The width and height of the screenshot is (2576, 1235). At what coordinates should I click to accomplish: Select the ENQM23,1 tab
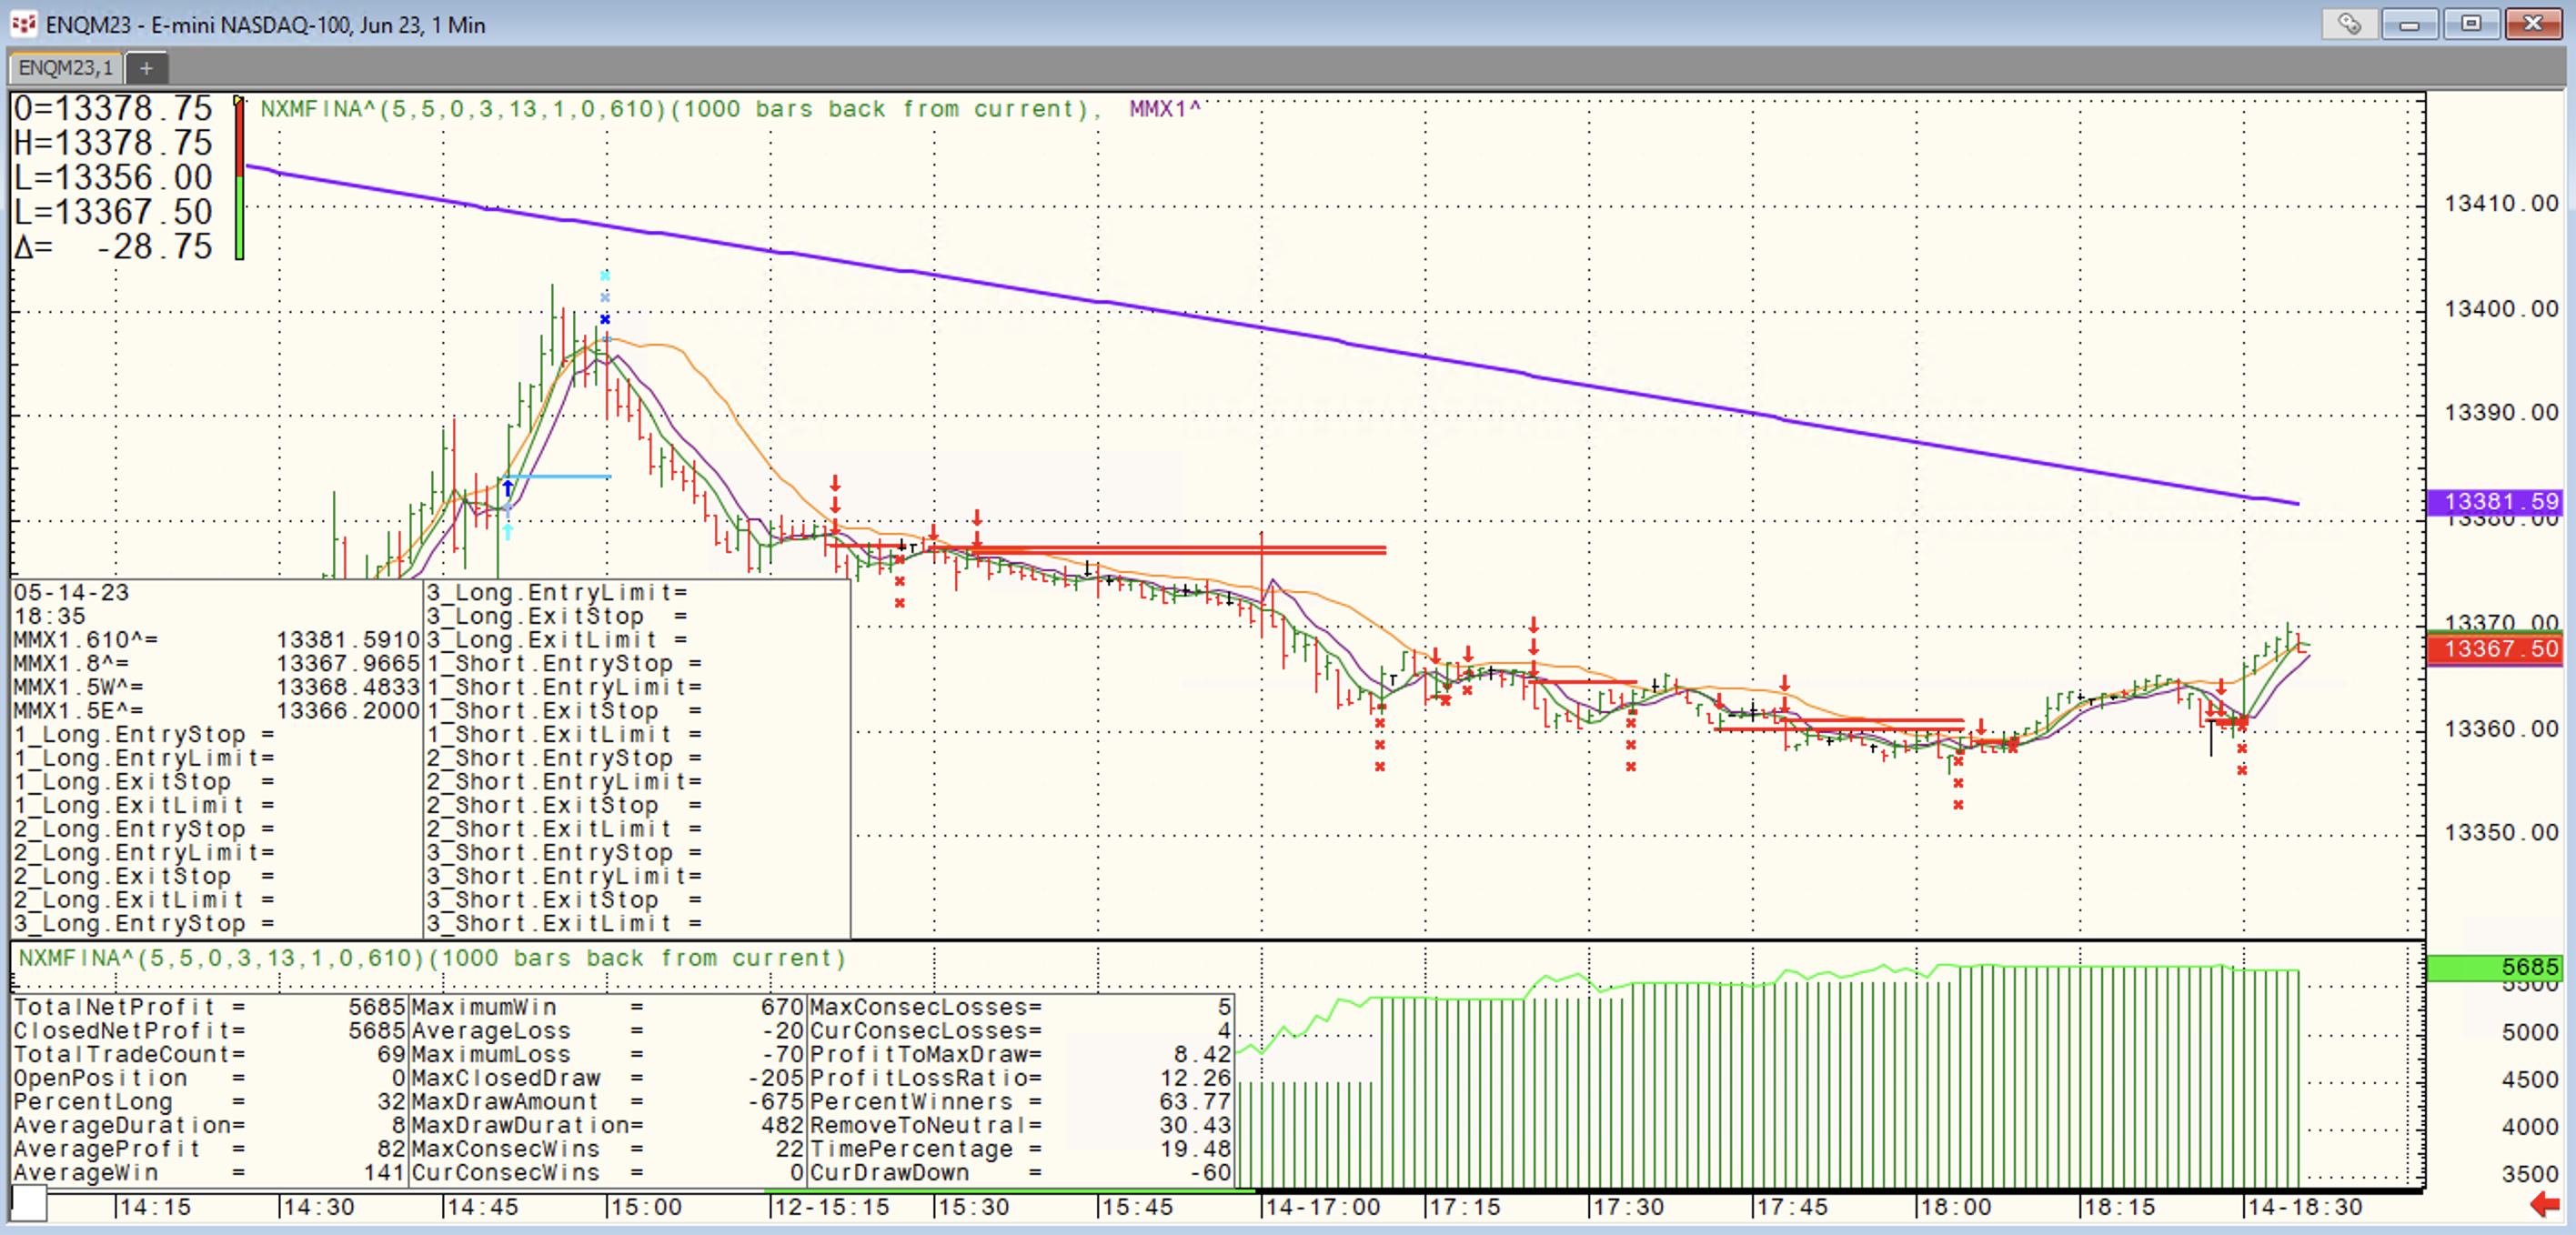[x=65, y=68]
